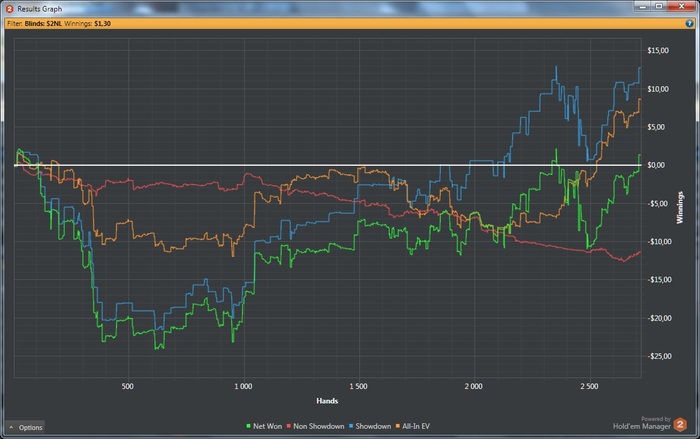700x439 pixels.
Task: Click the -$5,00 axis value
Action: [657, 204]
